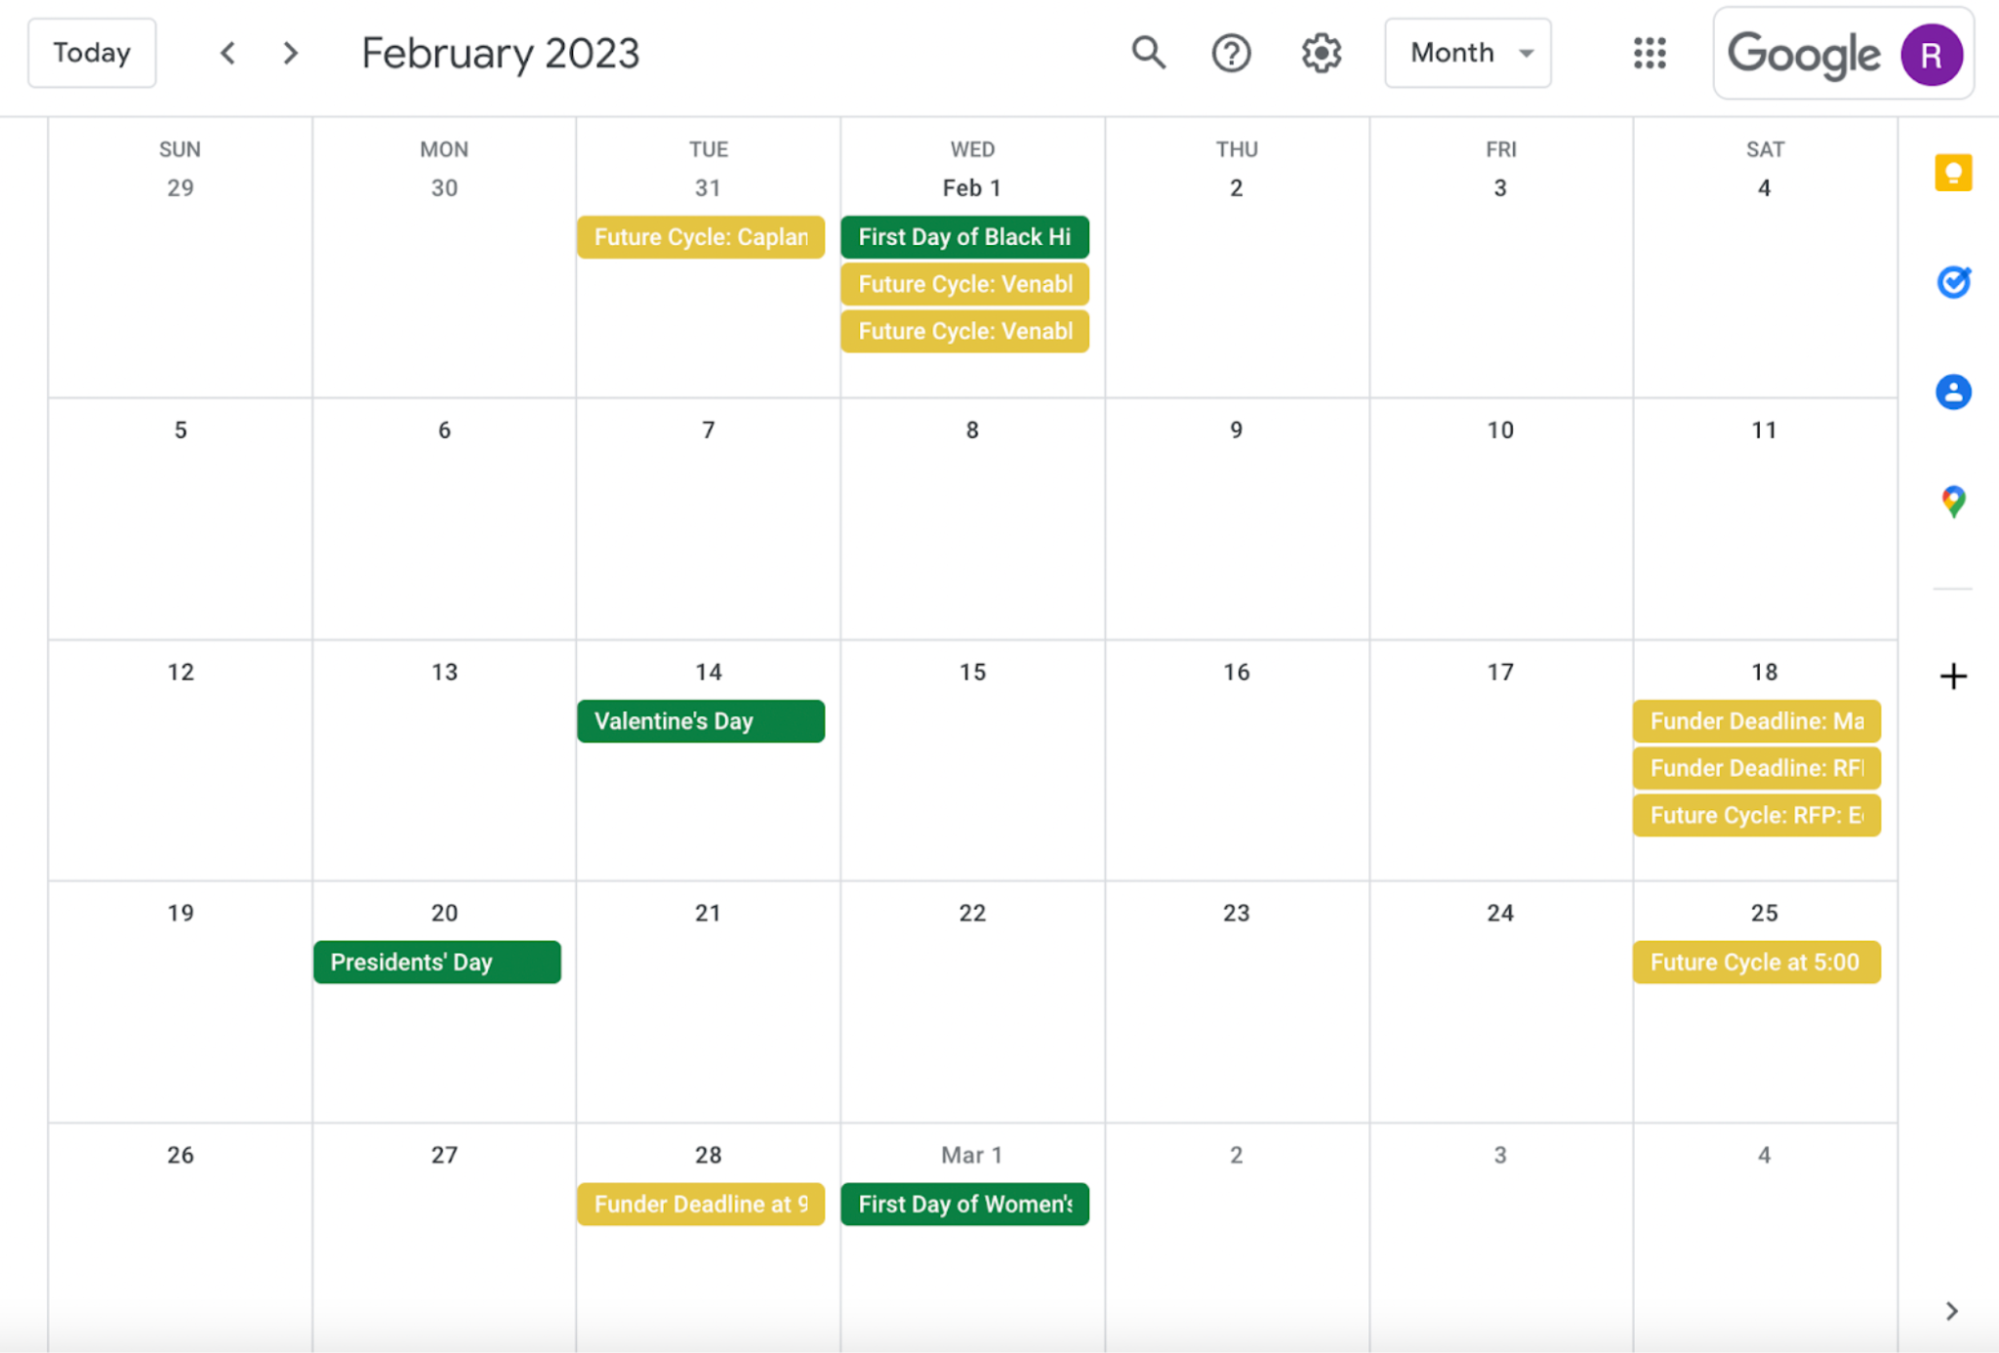Screen dimensions: 1999x1353
Task: Expand the Month view dropdown
Action: (1467, 53)
